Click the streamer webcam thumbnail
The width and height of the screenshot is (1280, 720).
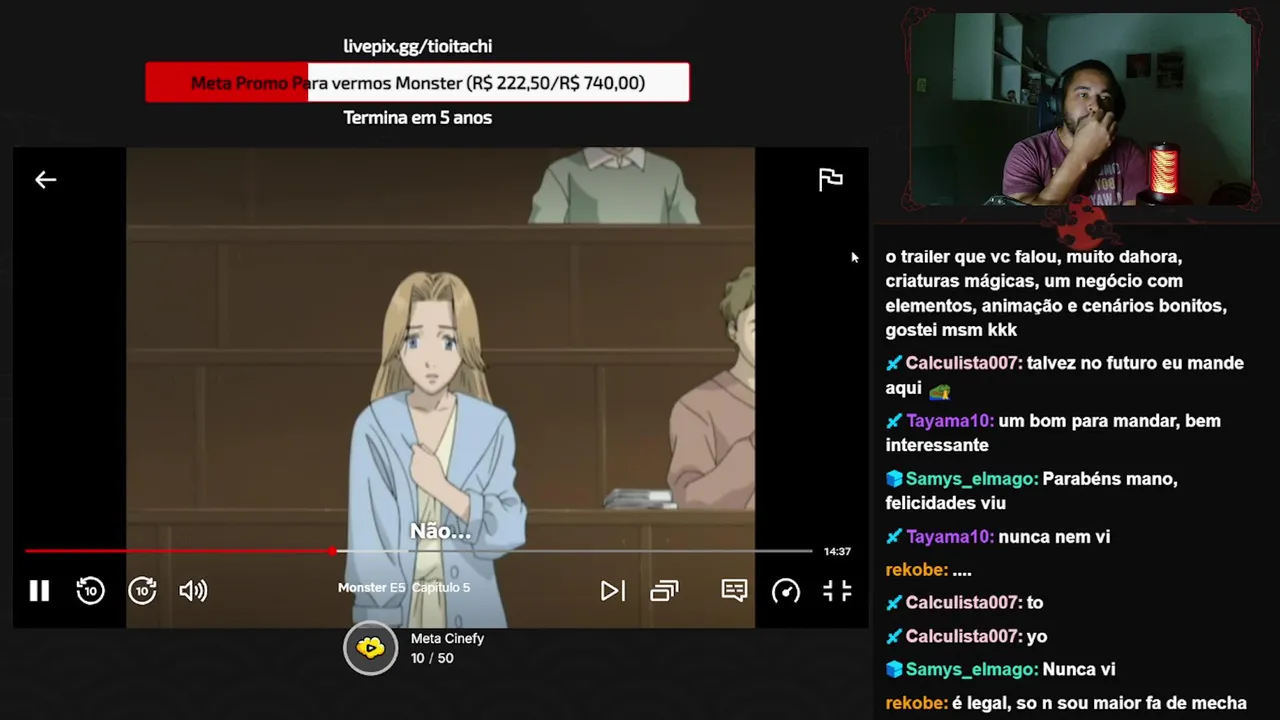(x=1081, y=109)
